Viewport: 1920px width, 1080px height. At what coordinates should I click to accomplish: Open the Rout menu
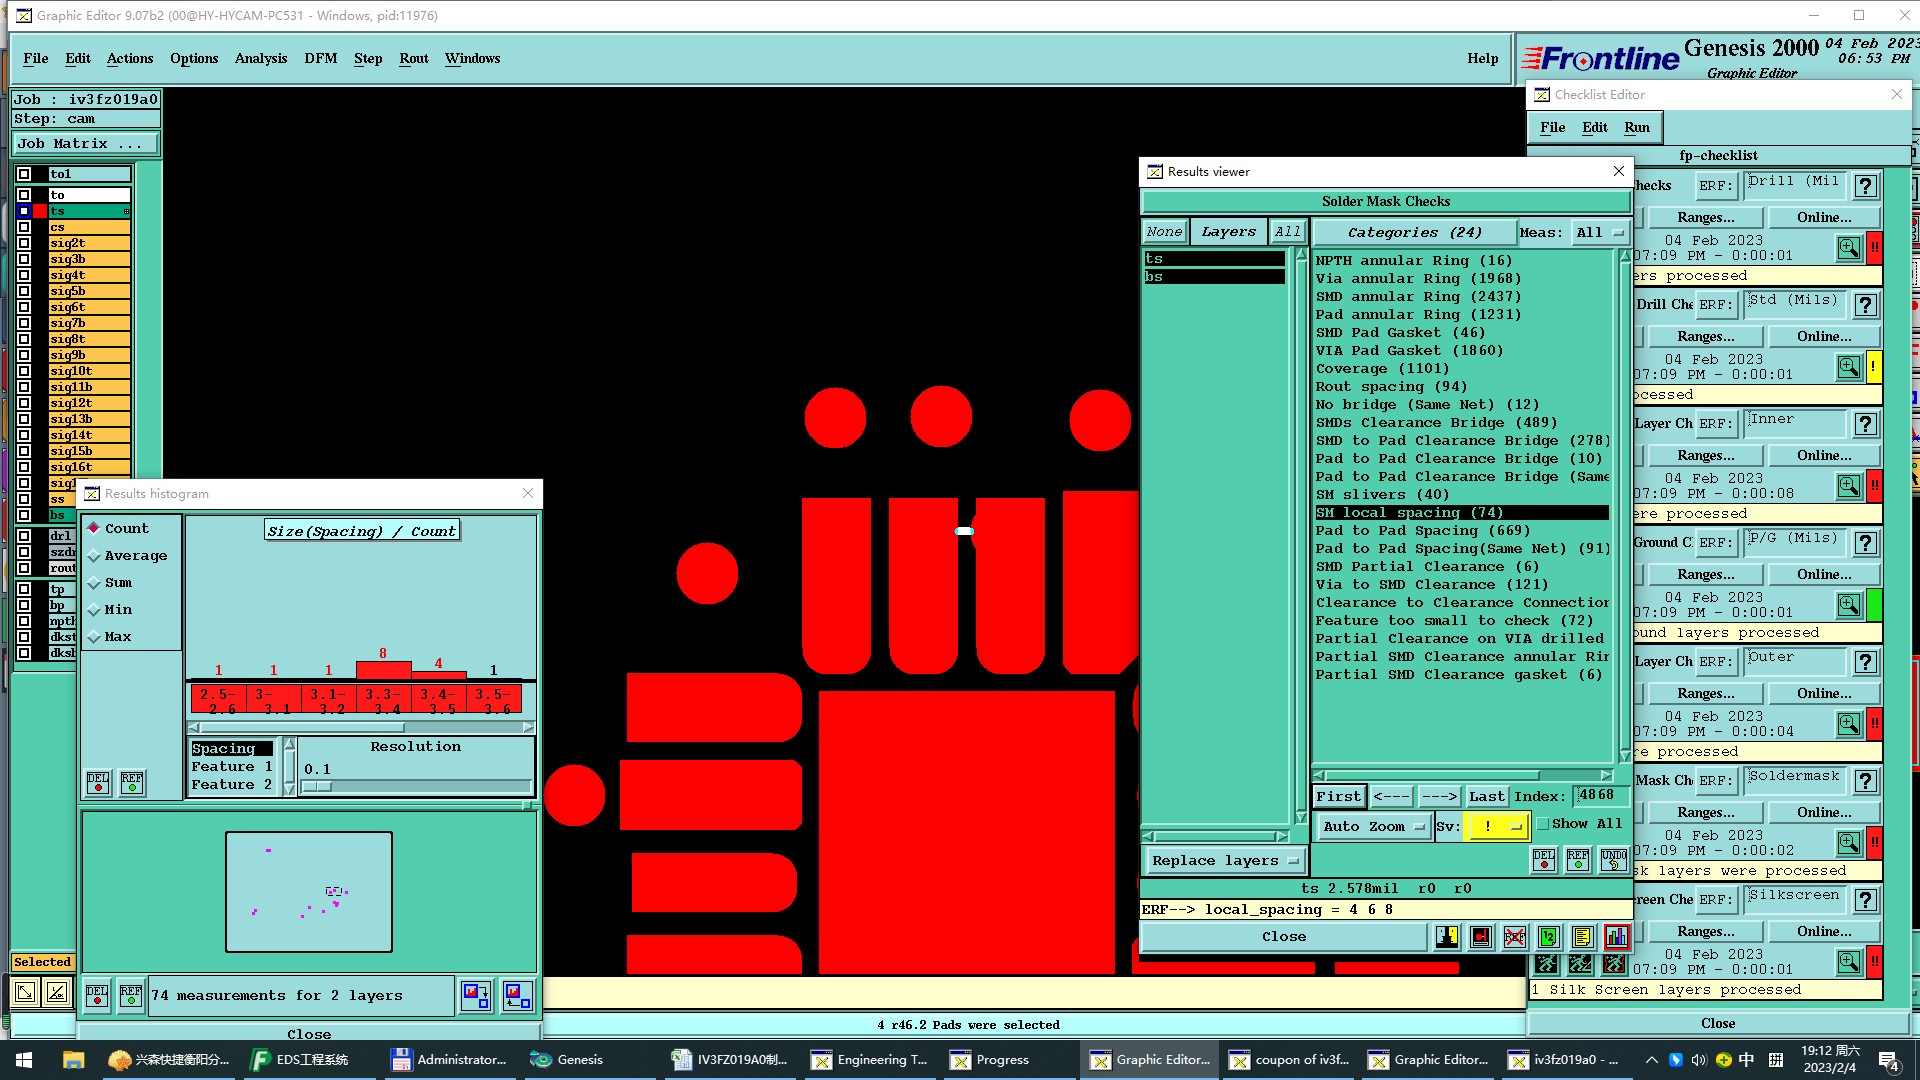click(x=414, y=59)
